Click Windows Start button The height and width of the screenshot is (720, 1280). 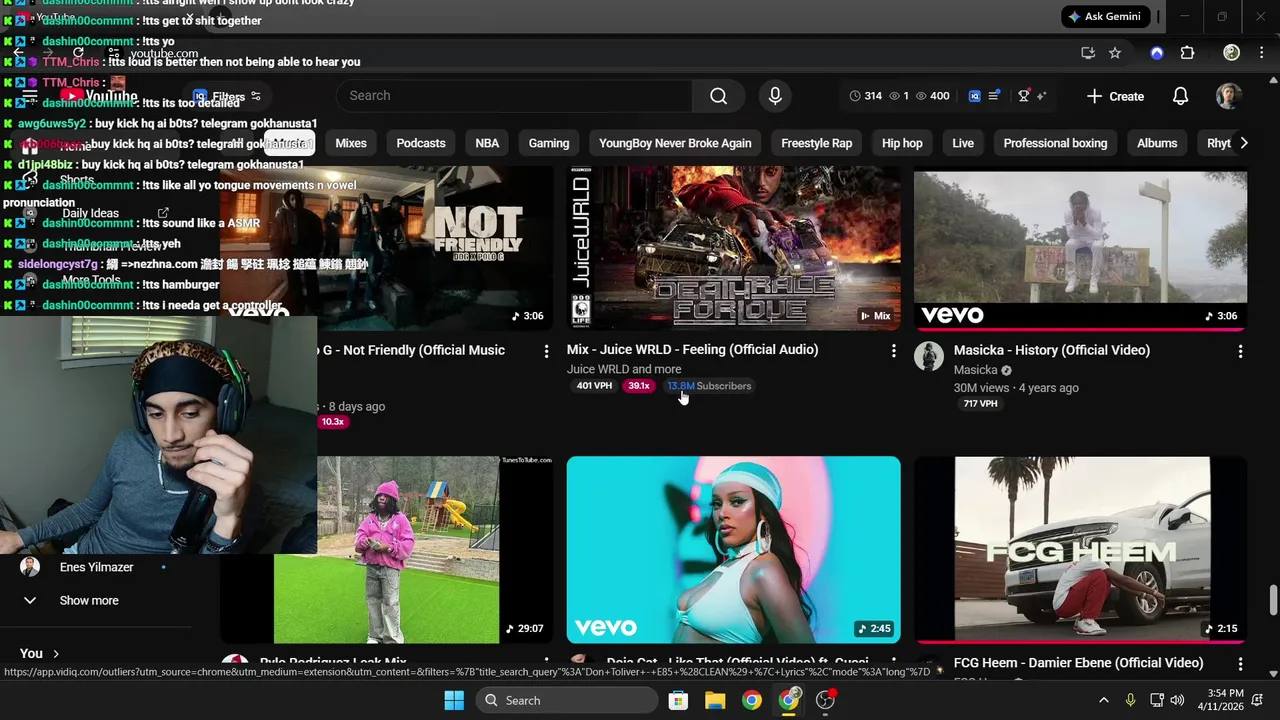(x=454, y=700)
